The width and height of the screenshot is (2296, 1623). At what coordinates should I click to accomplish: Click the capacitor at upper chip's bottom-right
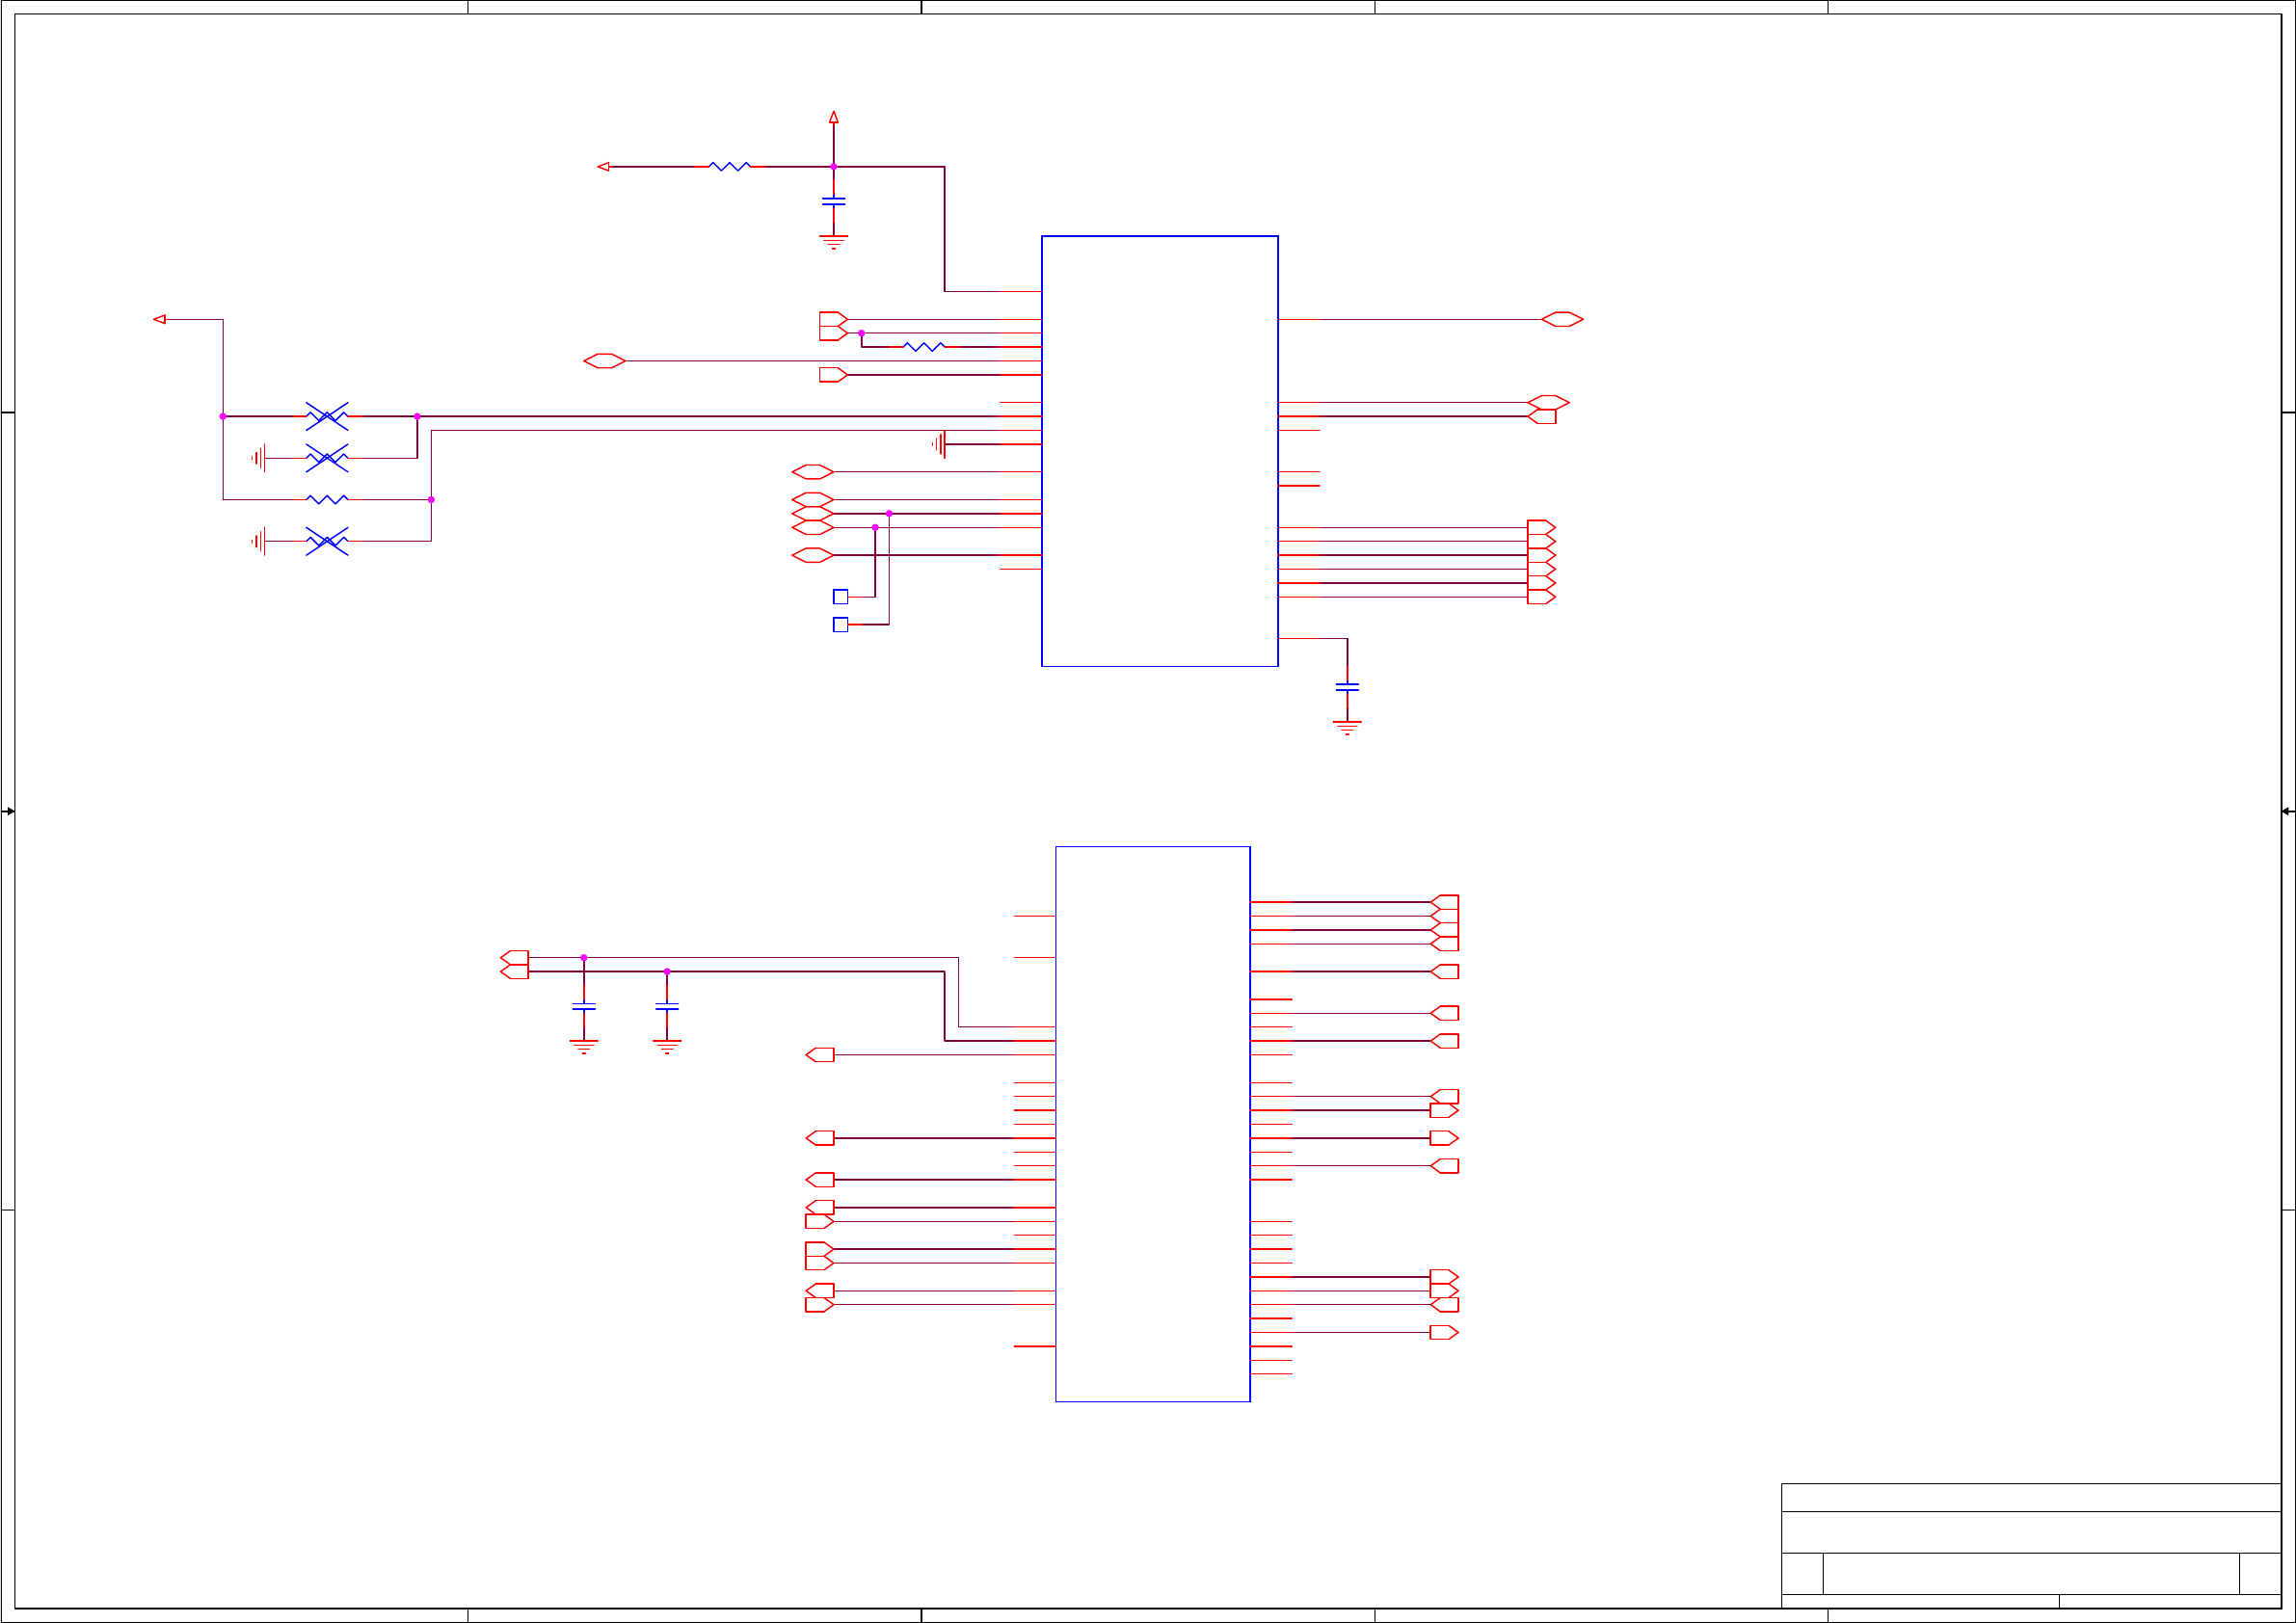(1347, 687)
